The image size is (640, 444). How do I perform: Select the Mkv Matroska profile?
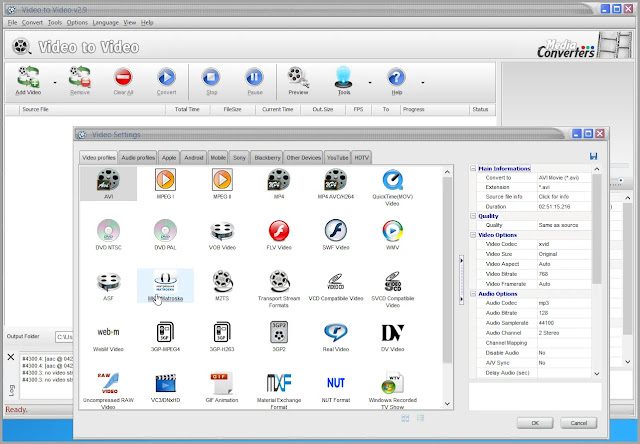(165, 286)
